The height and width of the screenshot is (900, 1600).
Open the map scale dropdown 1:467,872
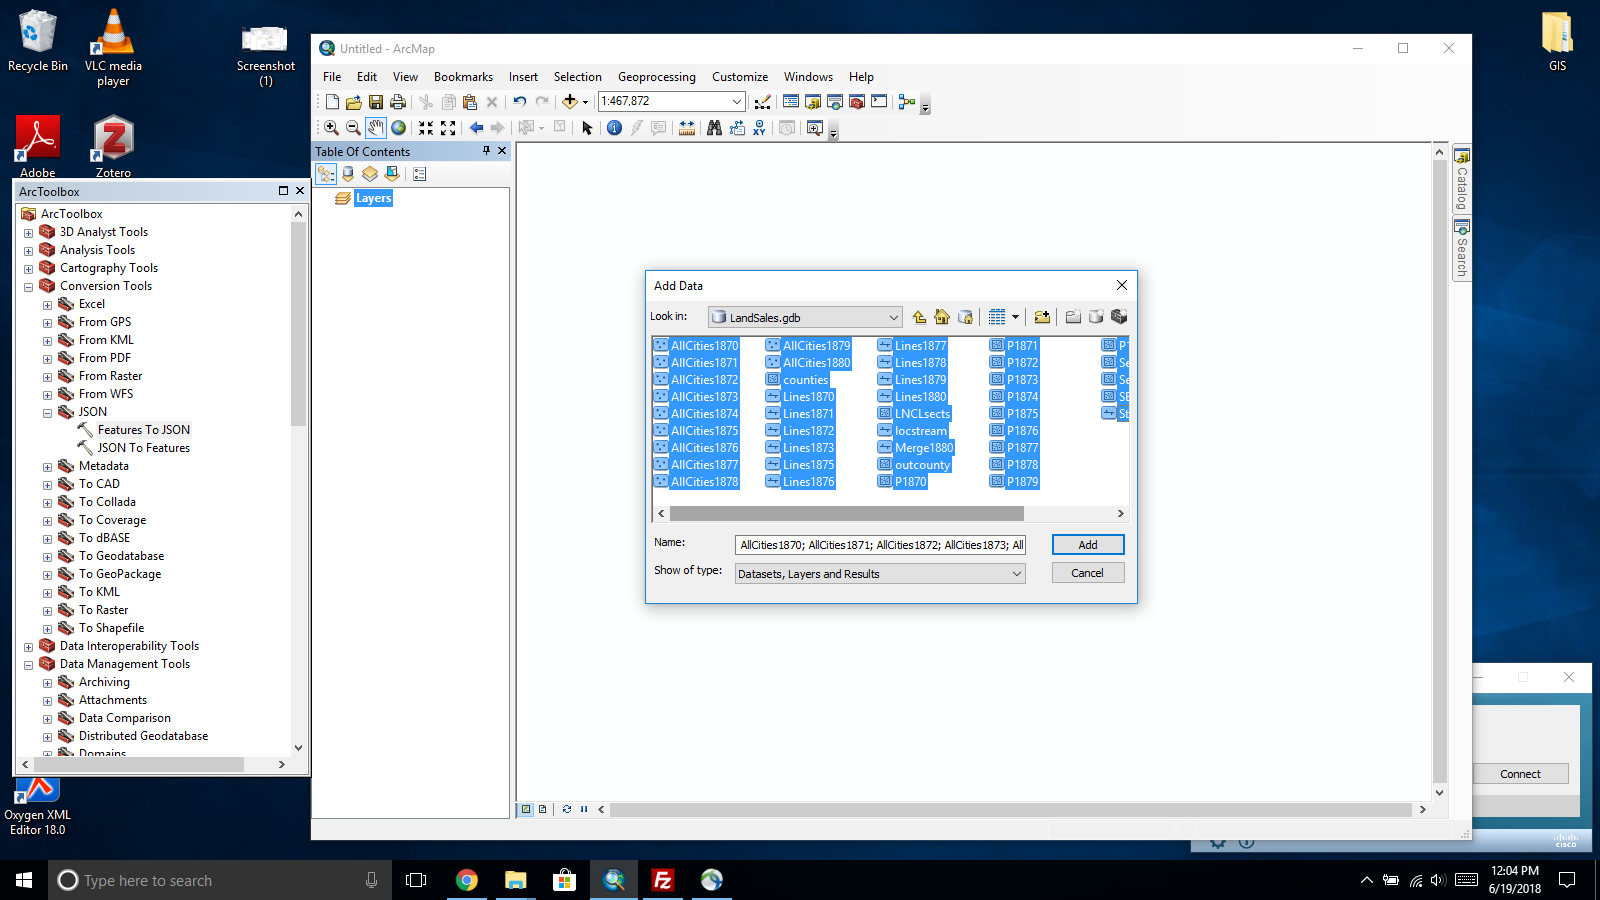coord(737,101)
